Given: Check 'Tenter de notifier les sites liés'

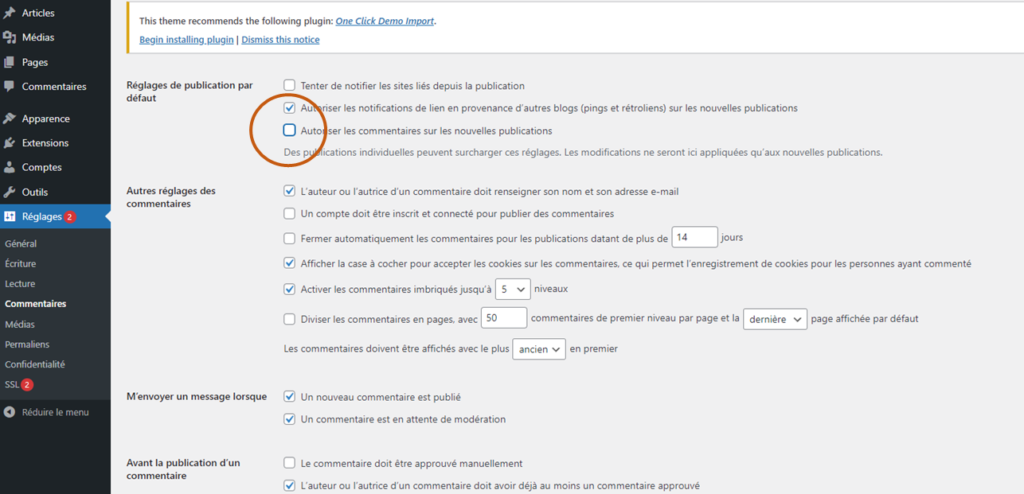Looking at the screenshot, I should coord(290,86).
